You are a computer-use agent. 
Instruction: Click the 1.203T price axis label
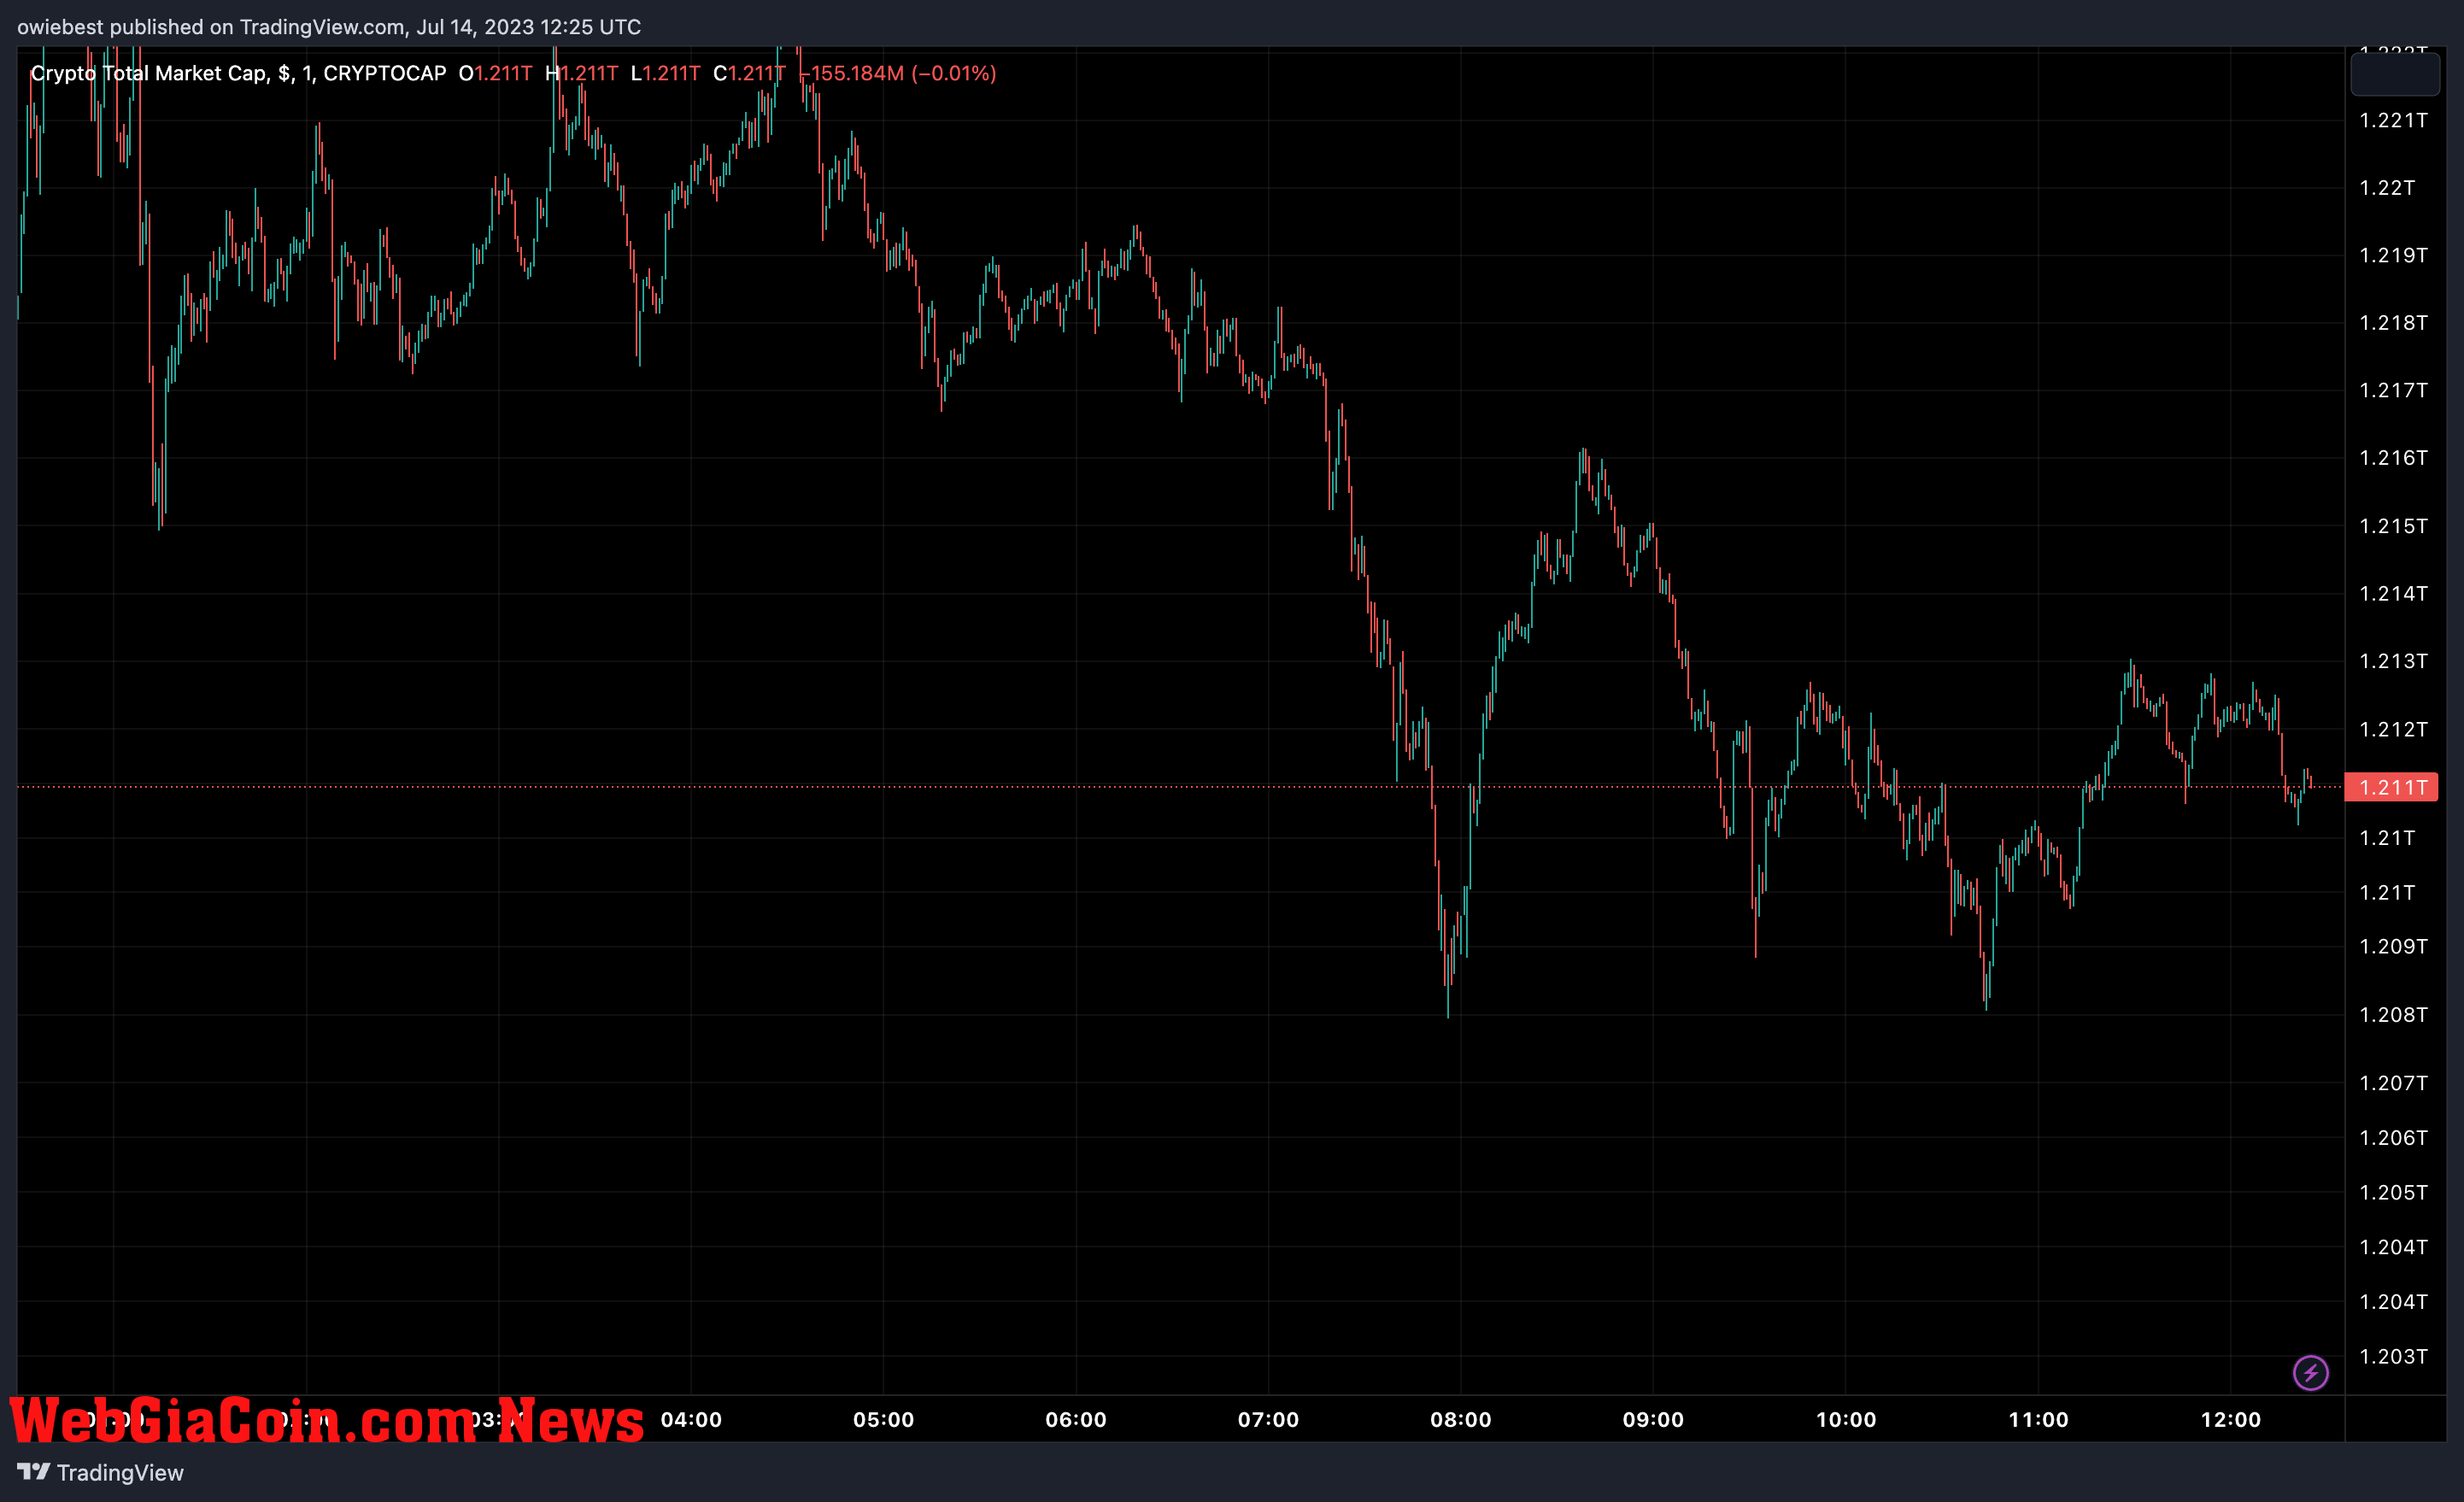[2393, 1357]
